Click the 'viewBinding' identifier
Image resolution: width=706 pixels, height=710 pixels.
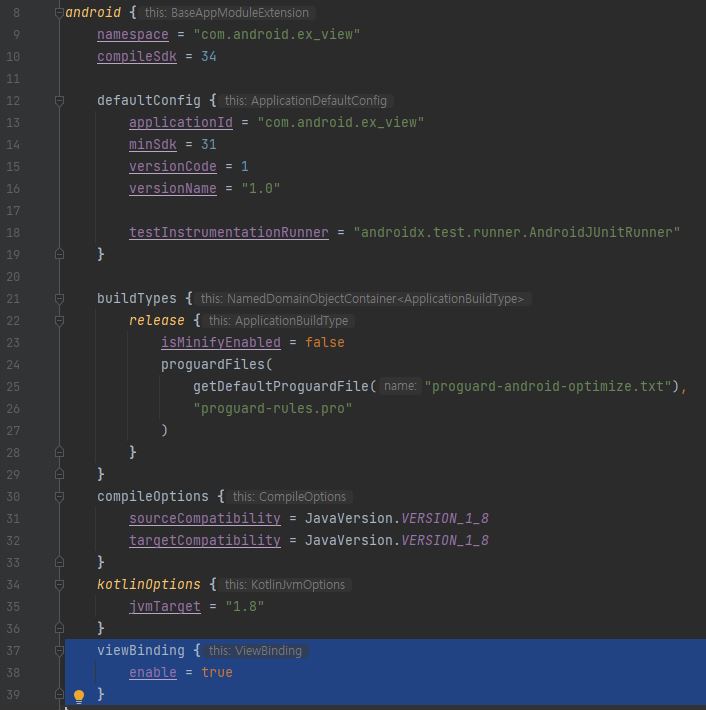[141, 650]
